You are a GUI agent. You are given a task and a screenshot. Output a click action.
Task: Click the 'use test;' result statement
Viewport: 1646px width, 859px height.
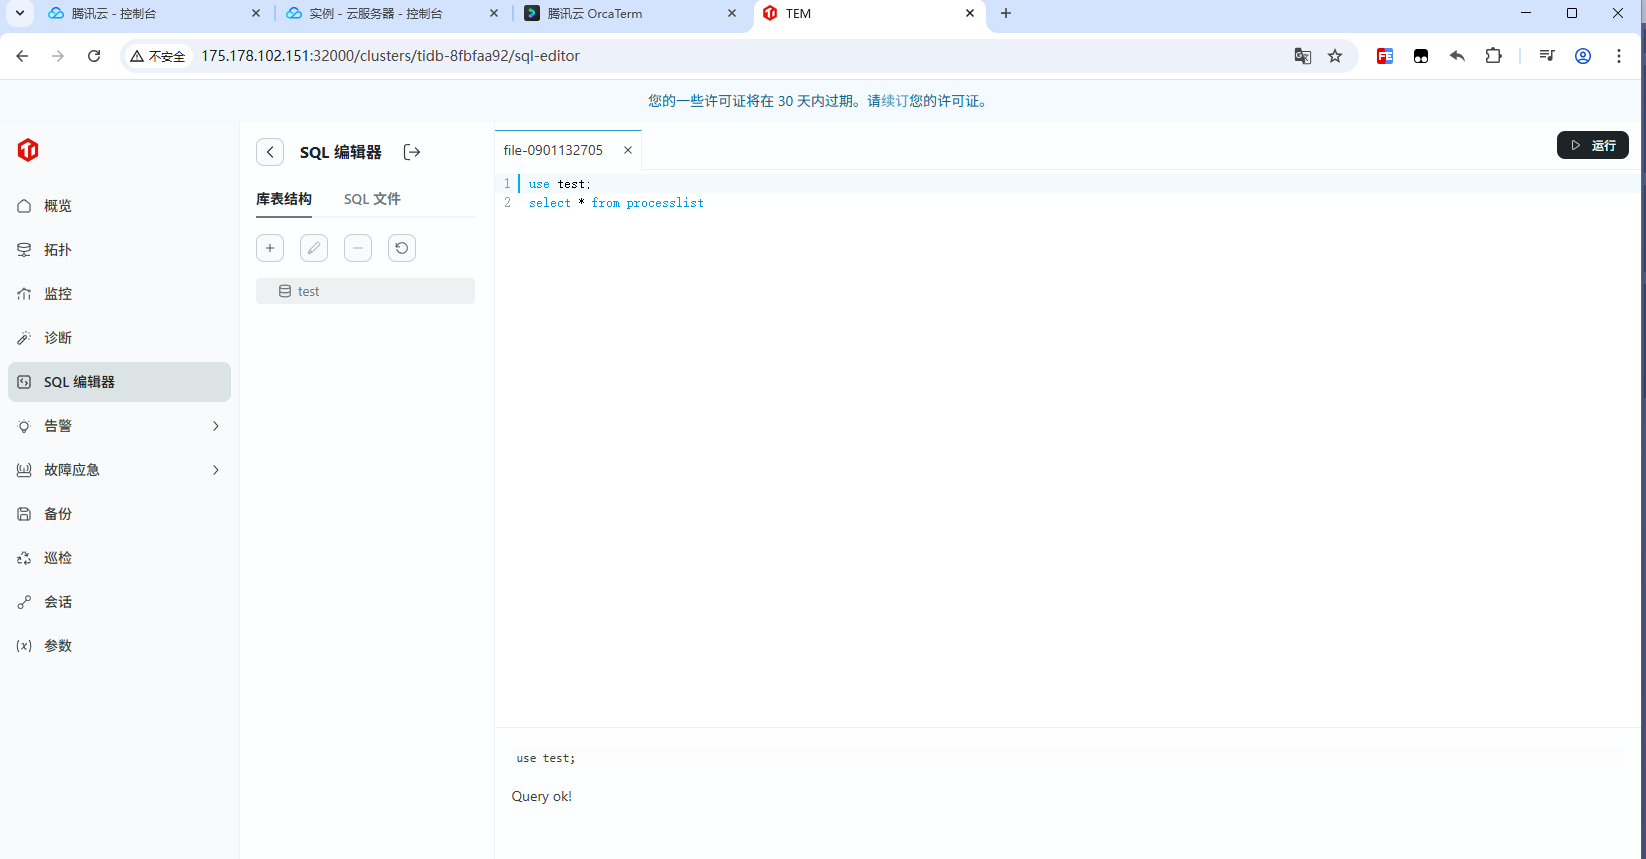point(546,758)
